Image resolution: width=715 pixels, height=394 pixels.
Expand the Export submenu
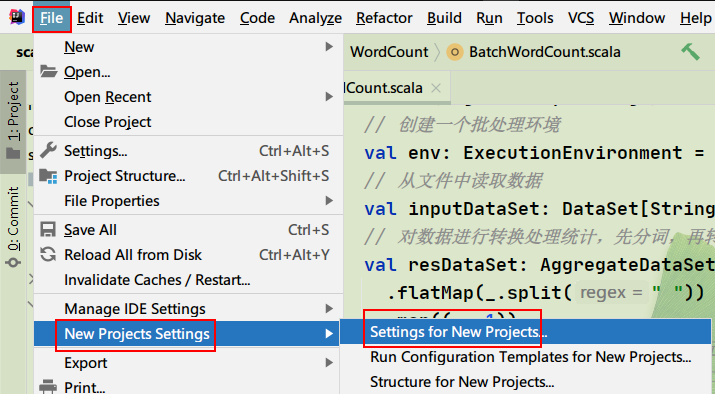(x=328, y=363)
